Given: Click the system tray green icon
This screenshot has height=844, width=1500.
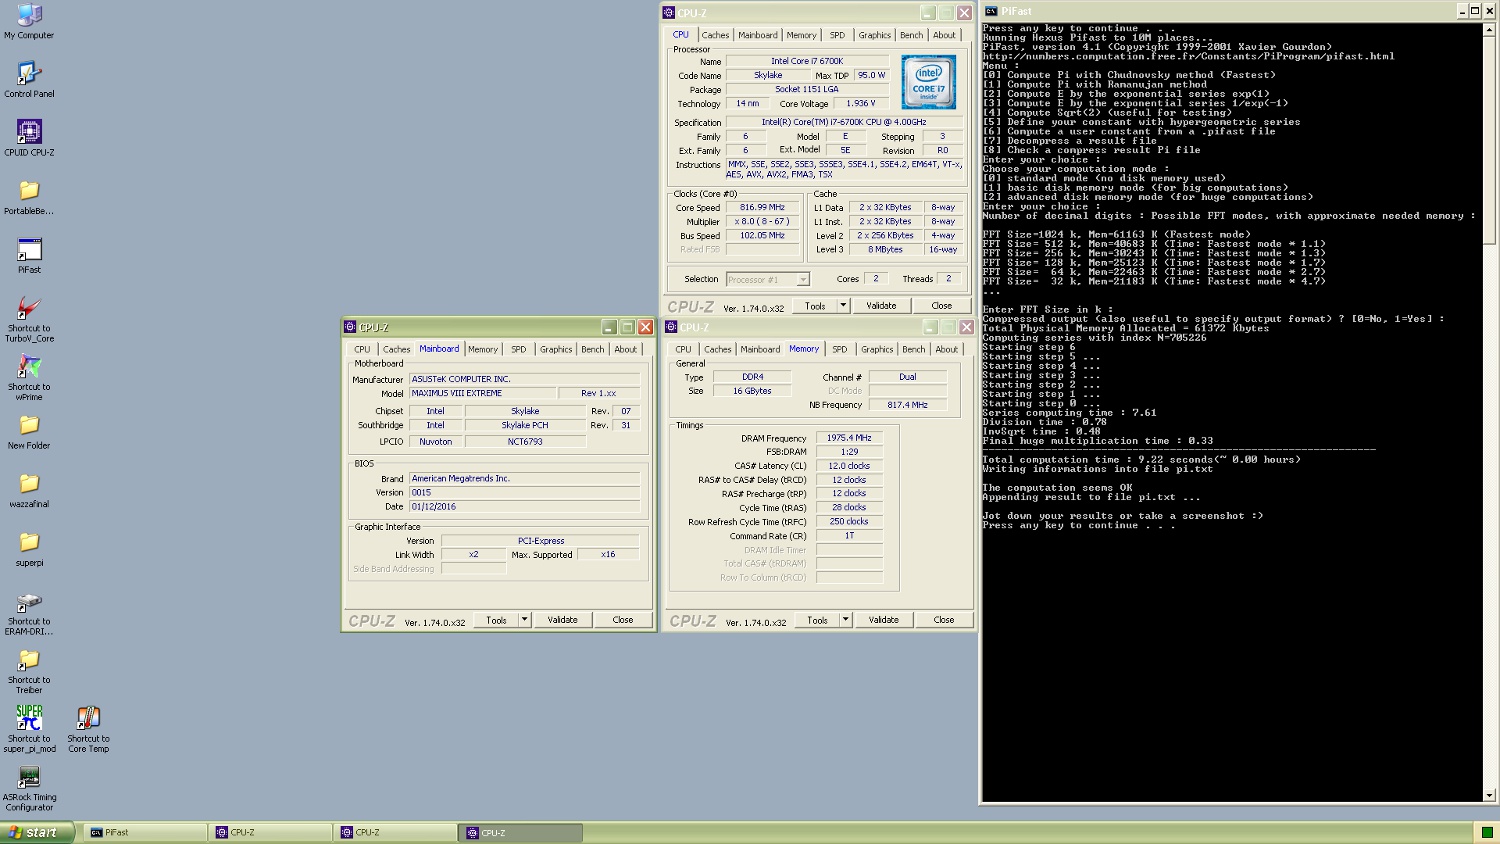Looking at the screenshot, I should point(1487,832).
